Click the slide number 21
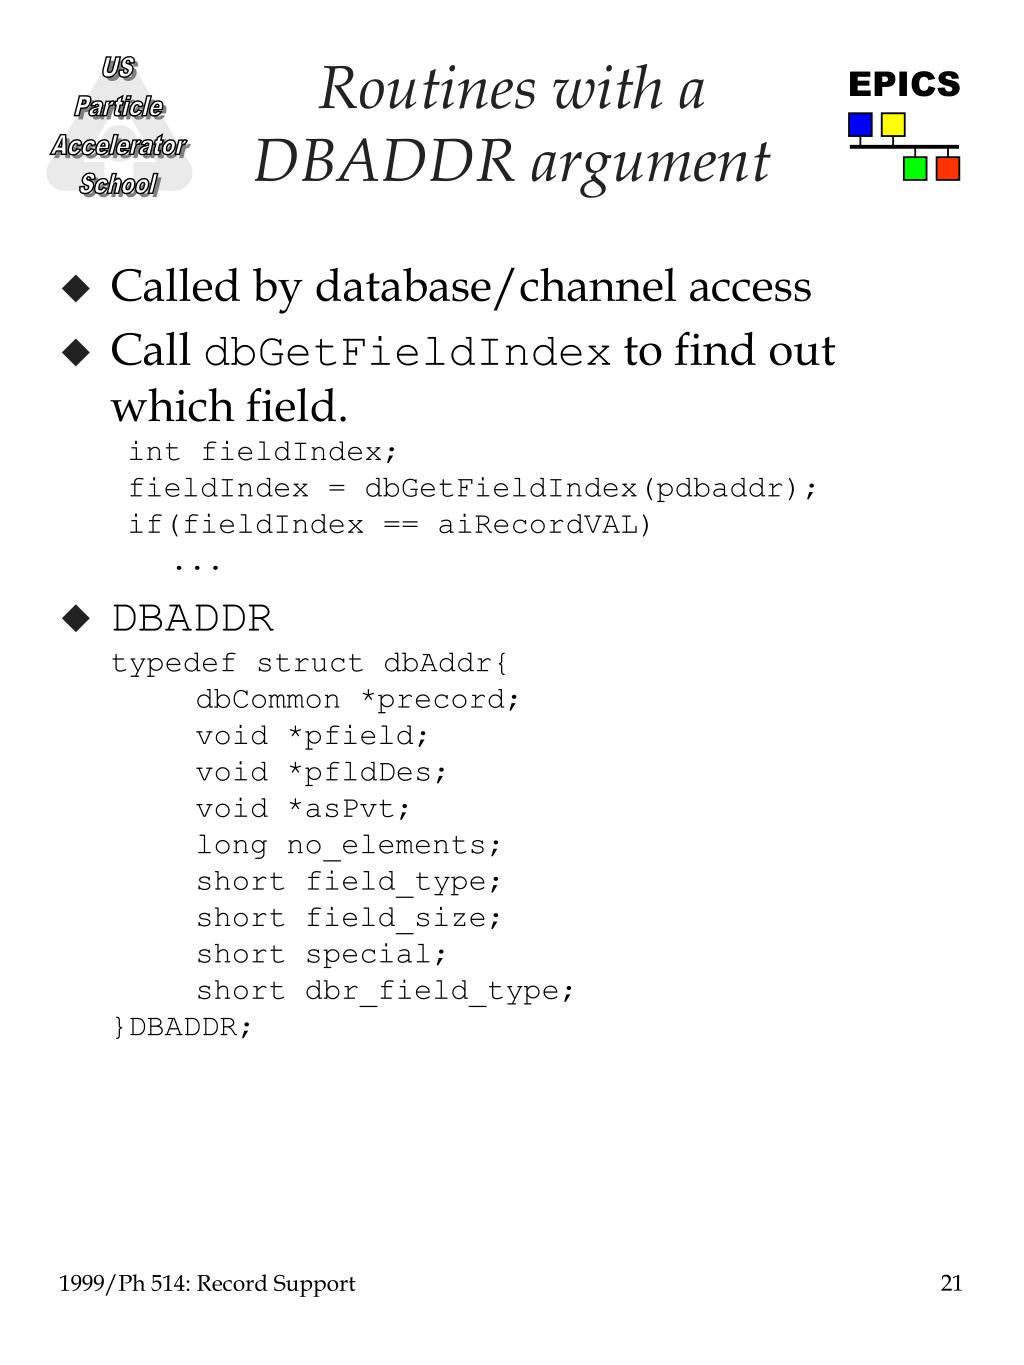 pyautogui.click(x=951, y=1284)
